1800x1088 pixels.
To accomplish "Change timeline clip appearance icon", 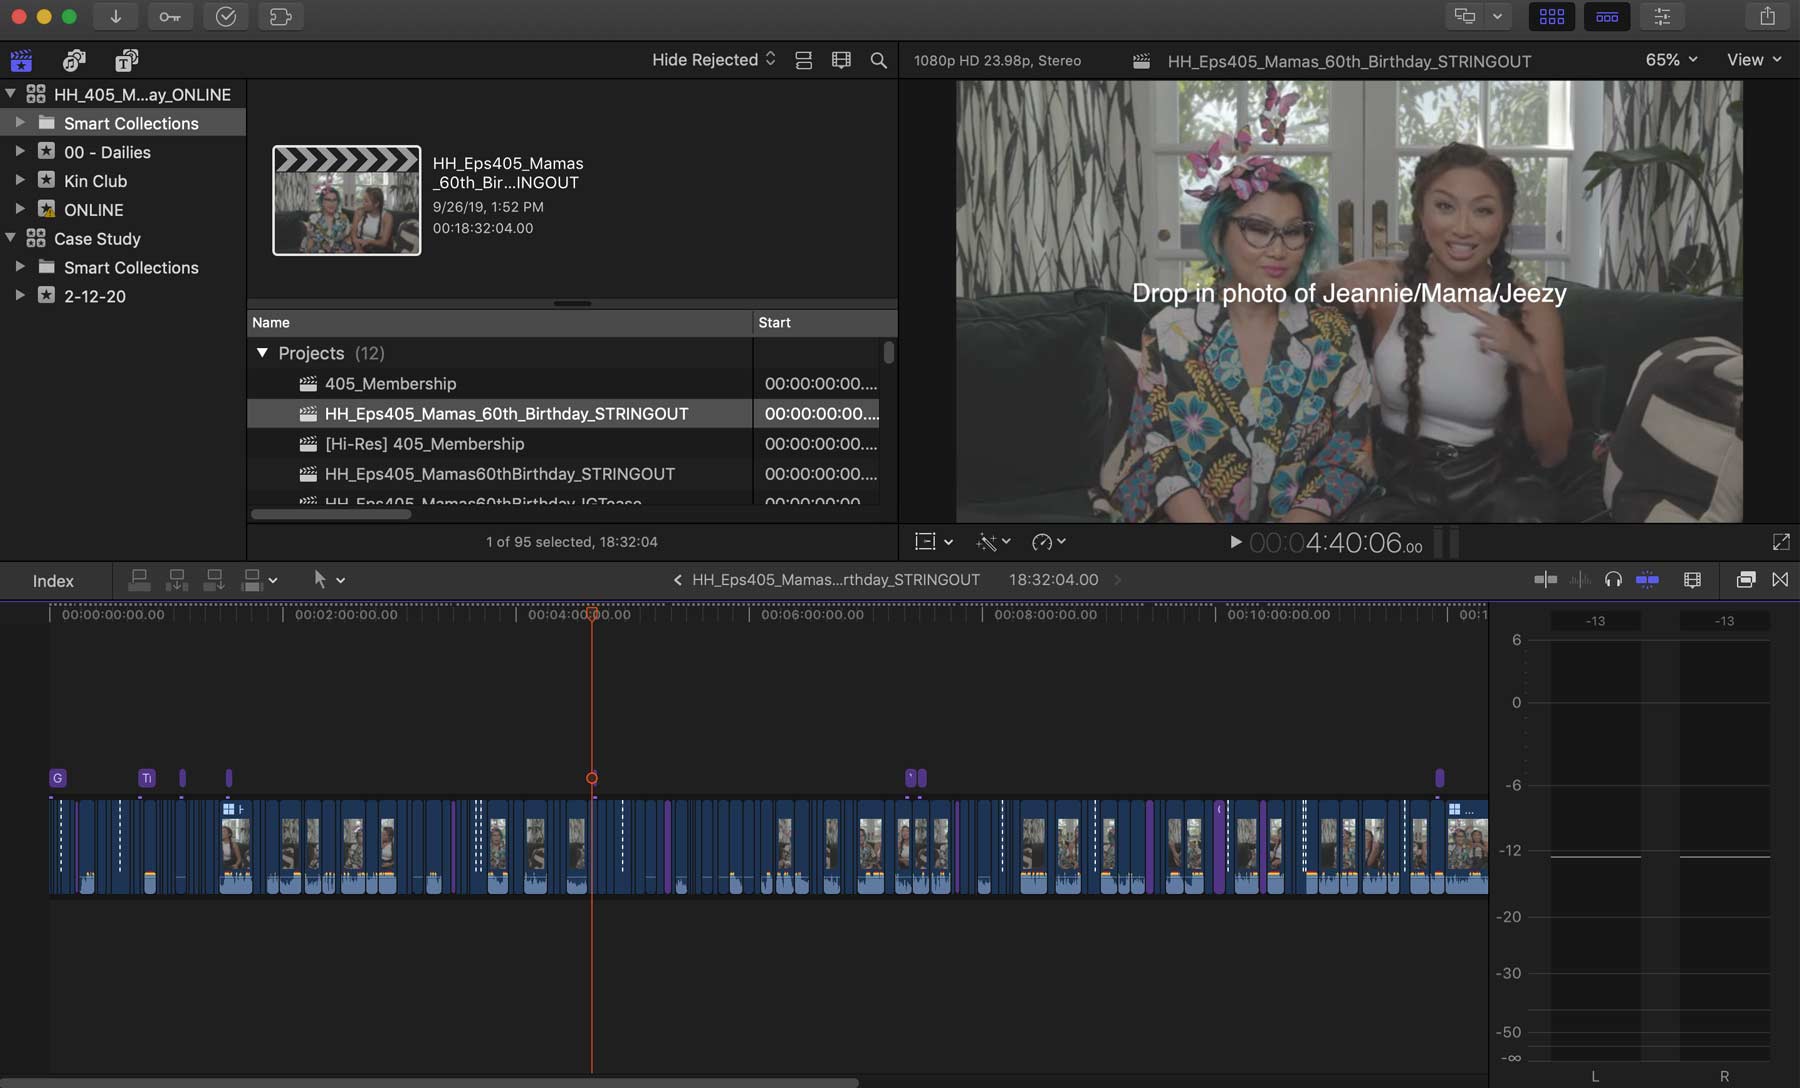I will pyautogui.click(x=1692, y=580).
